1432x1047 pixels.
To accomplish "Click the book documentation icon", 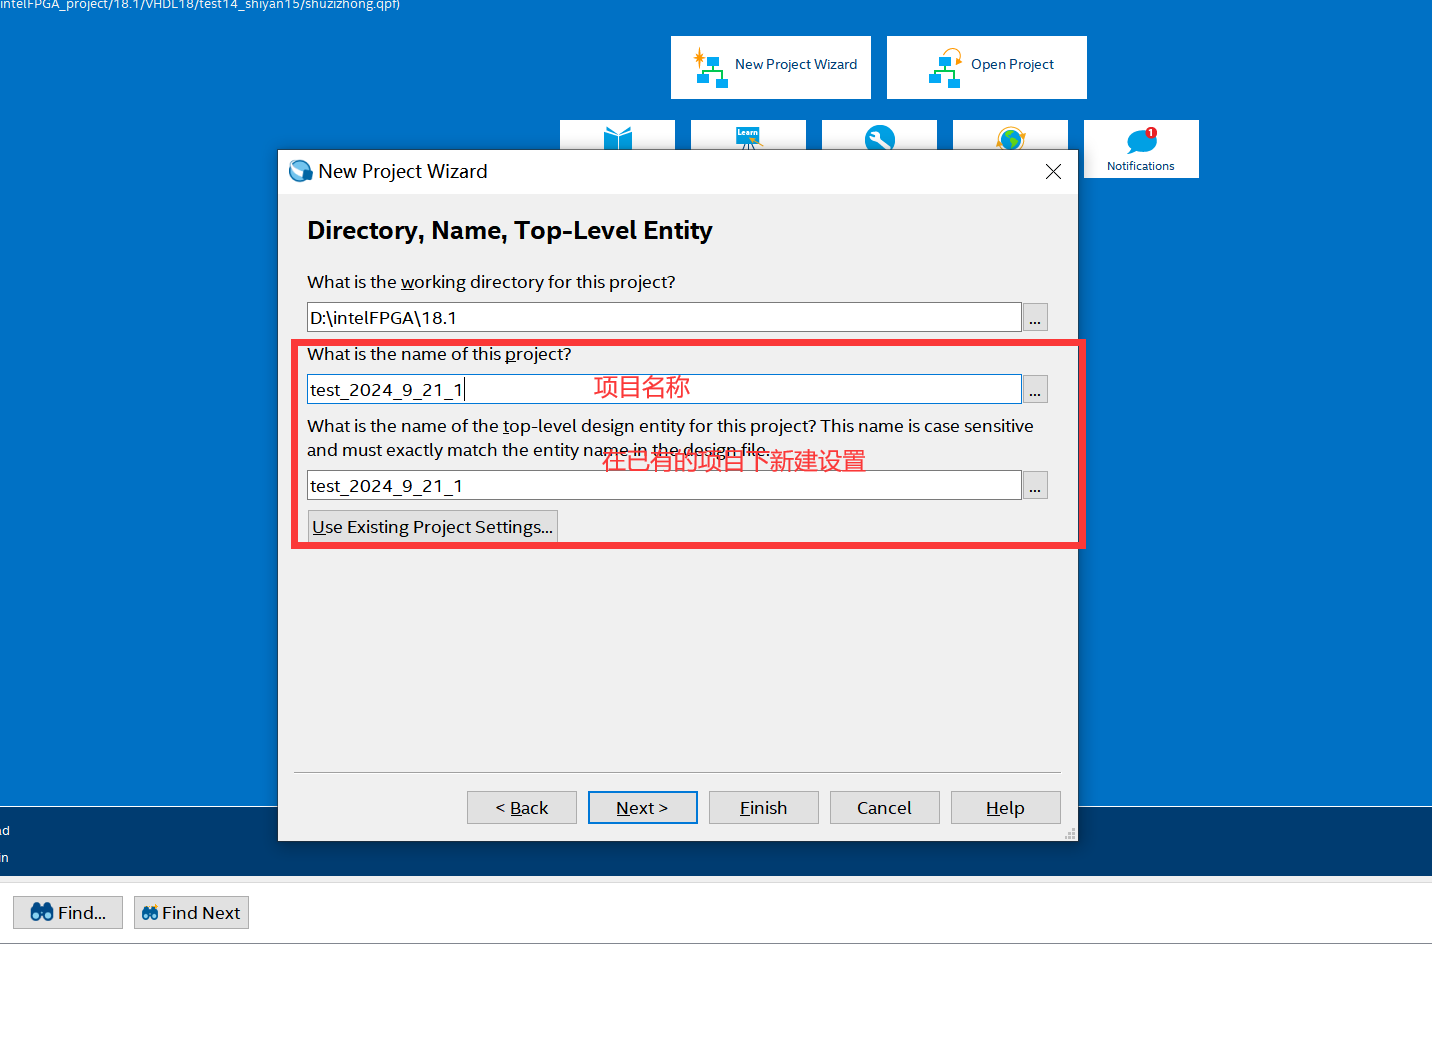I will [617, 137].
